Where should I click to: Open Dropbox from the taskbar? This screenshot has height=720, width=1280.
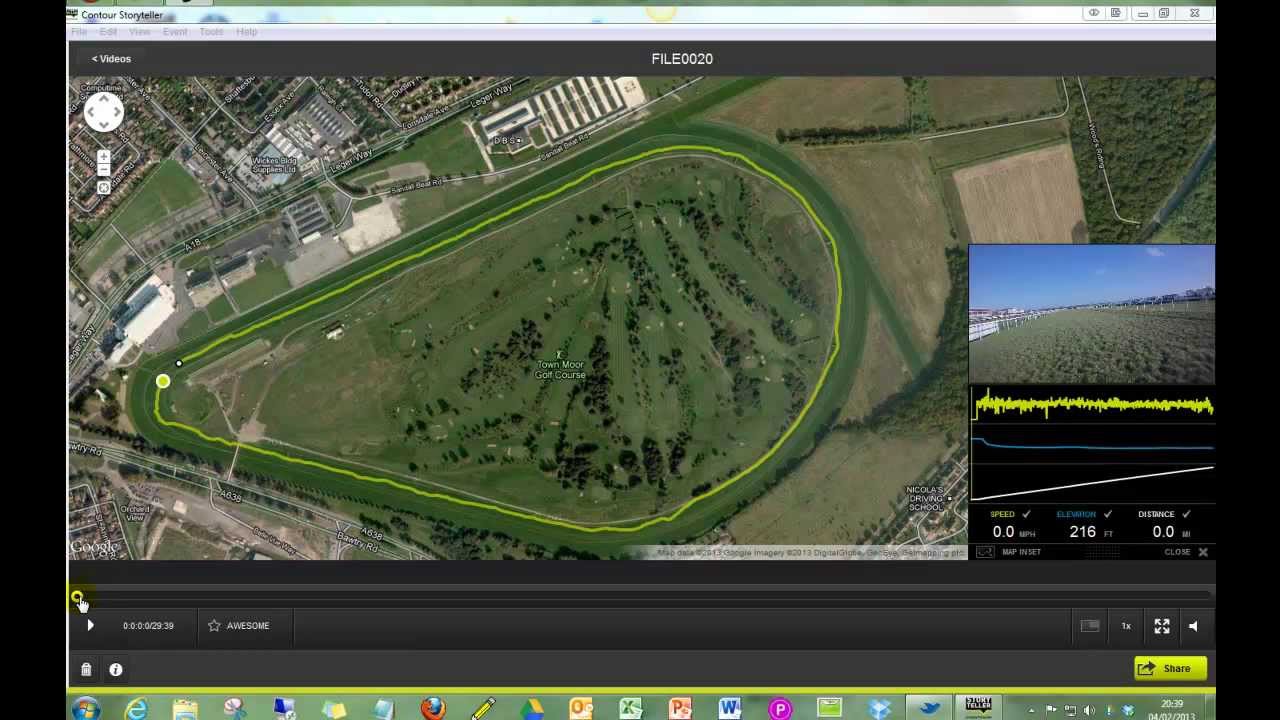[x=879, y=708]
